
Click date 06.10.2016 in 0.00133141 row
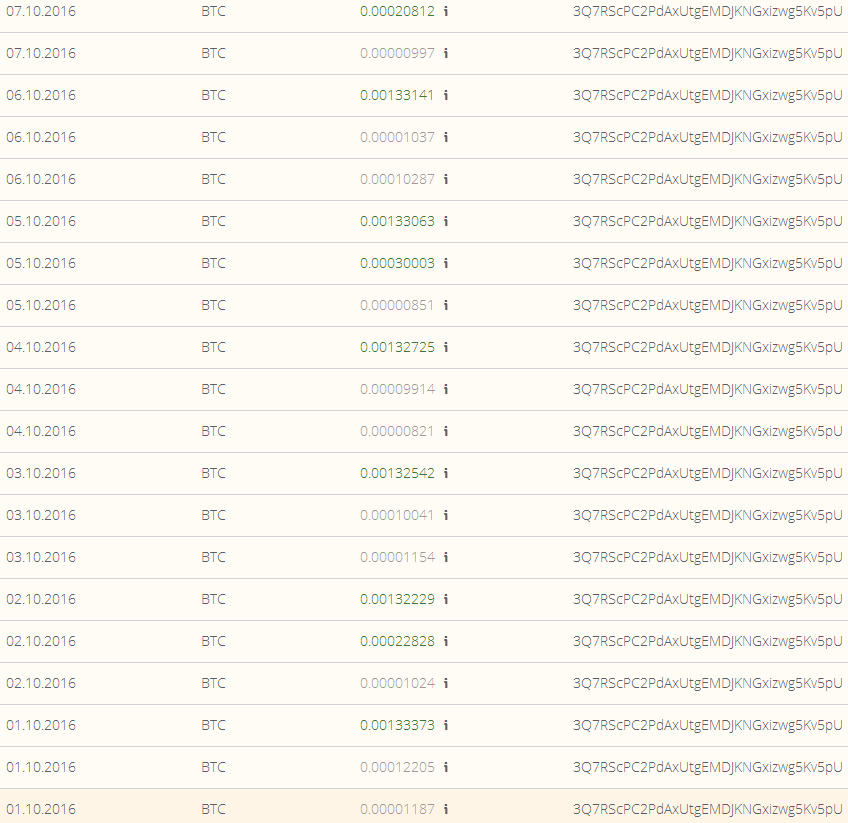click(x=41, y=95)
